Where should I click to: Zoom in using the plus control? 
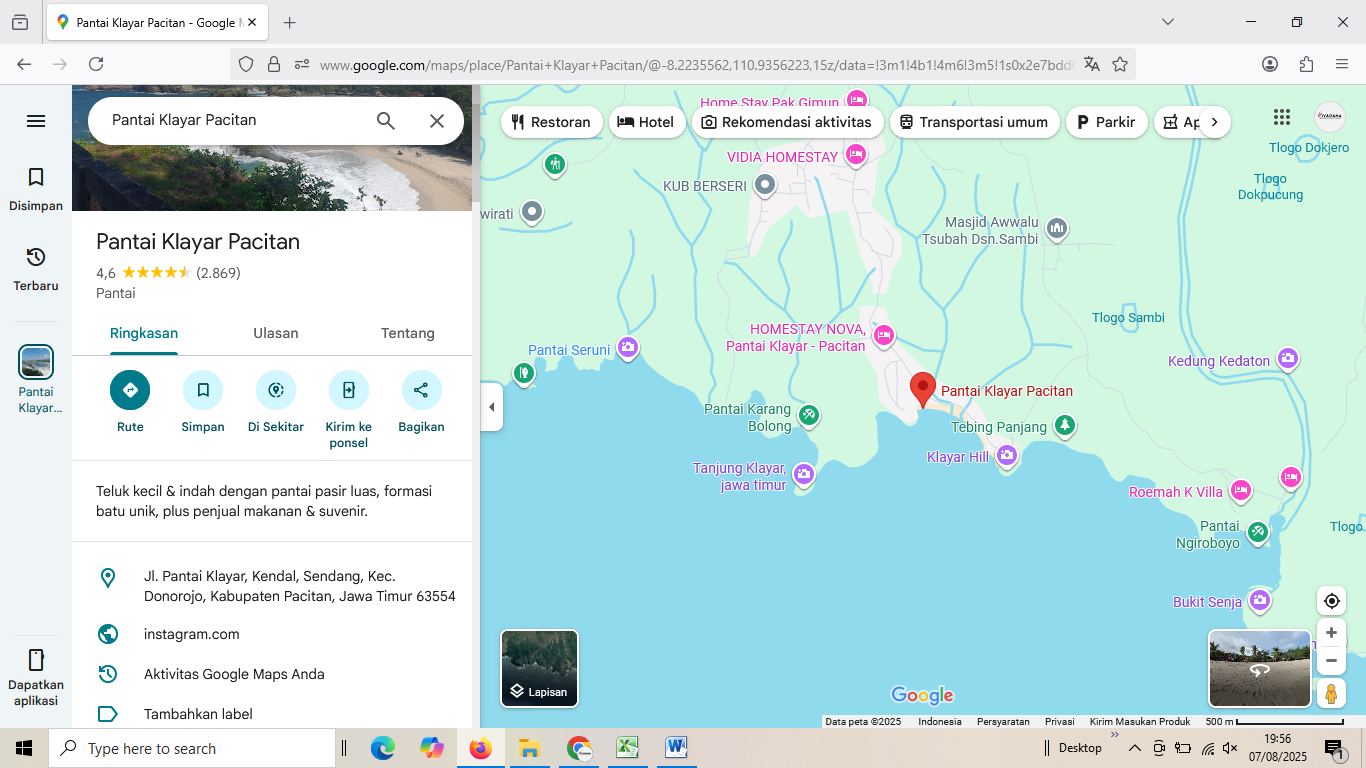point(1331,632)
